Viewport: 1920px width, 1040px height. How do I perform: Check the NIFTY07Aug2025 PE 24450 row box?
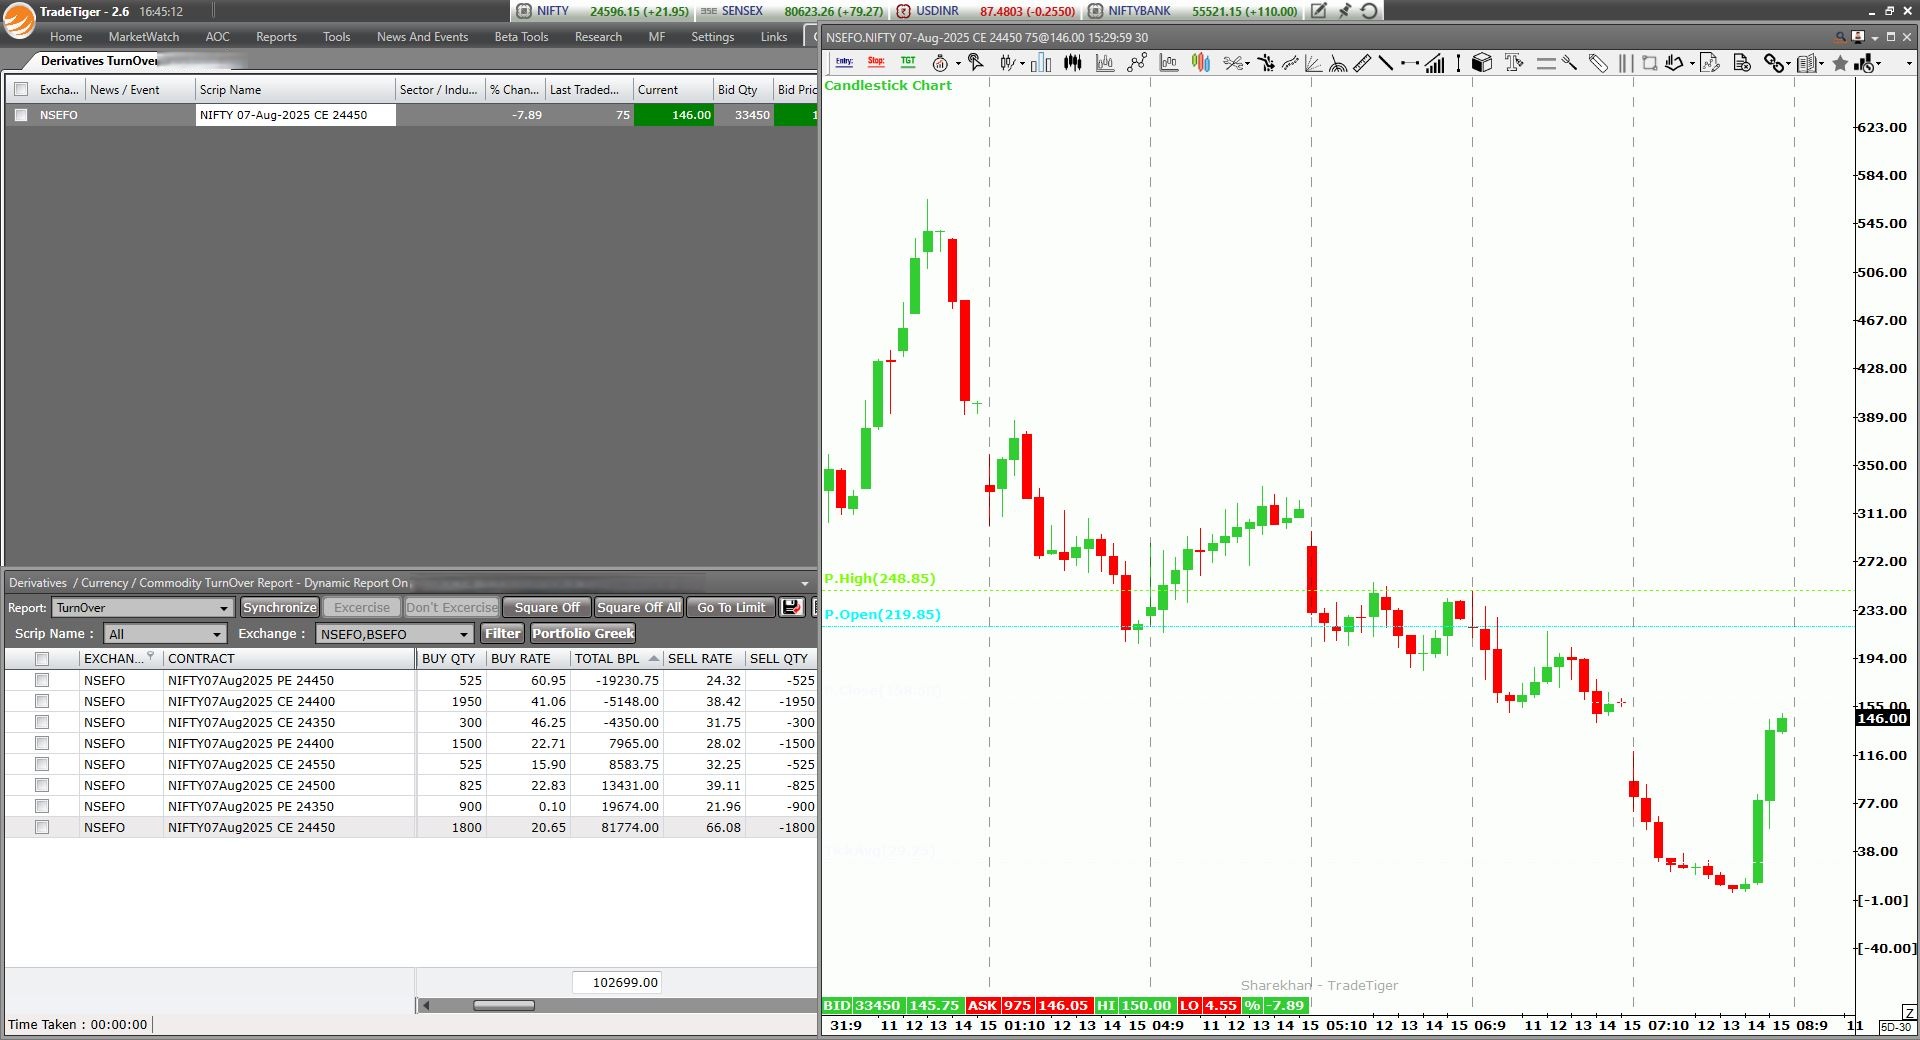click(42, 680)
